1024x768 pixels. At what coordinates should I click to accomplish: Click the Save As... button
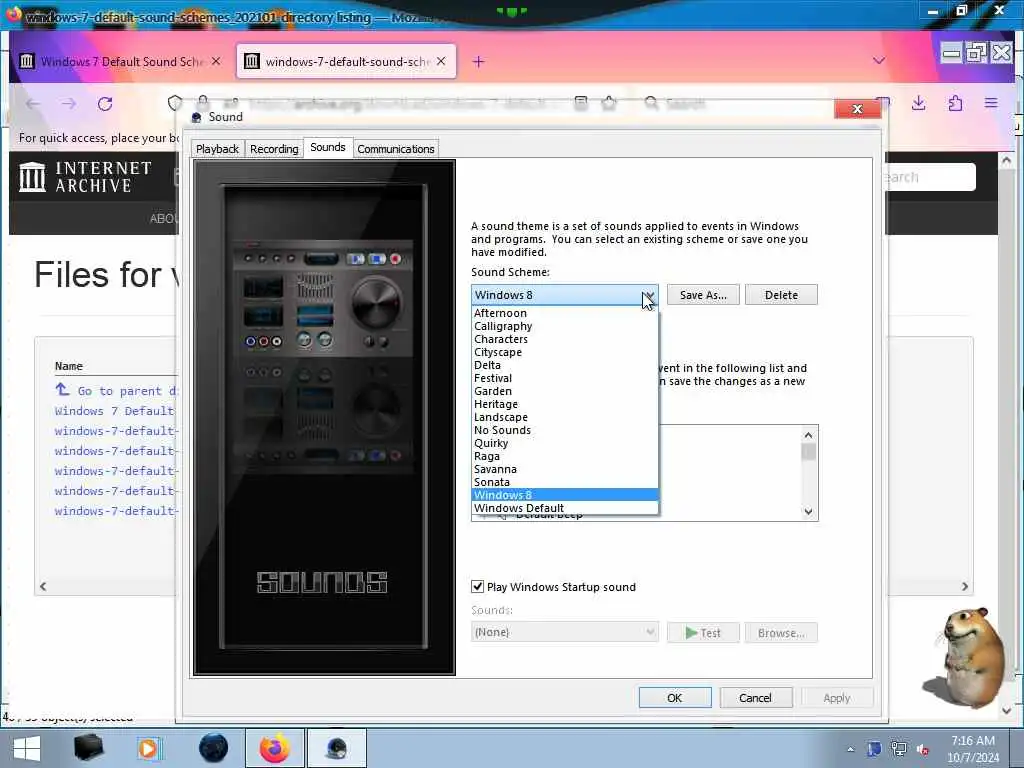[703, 295]
